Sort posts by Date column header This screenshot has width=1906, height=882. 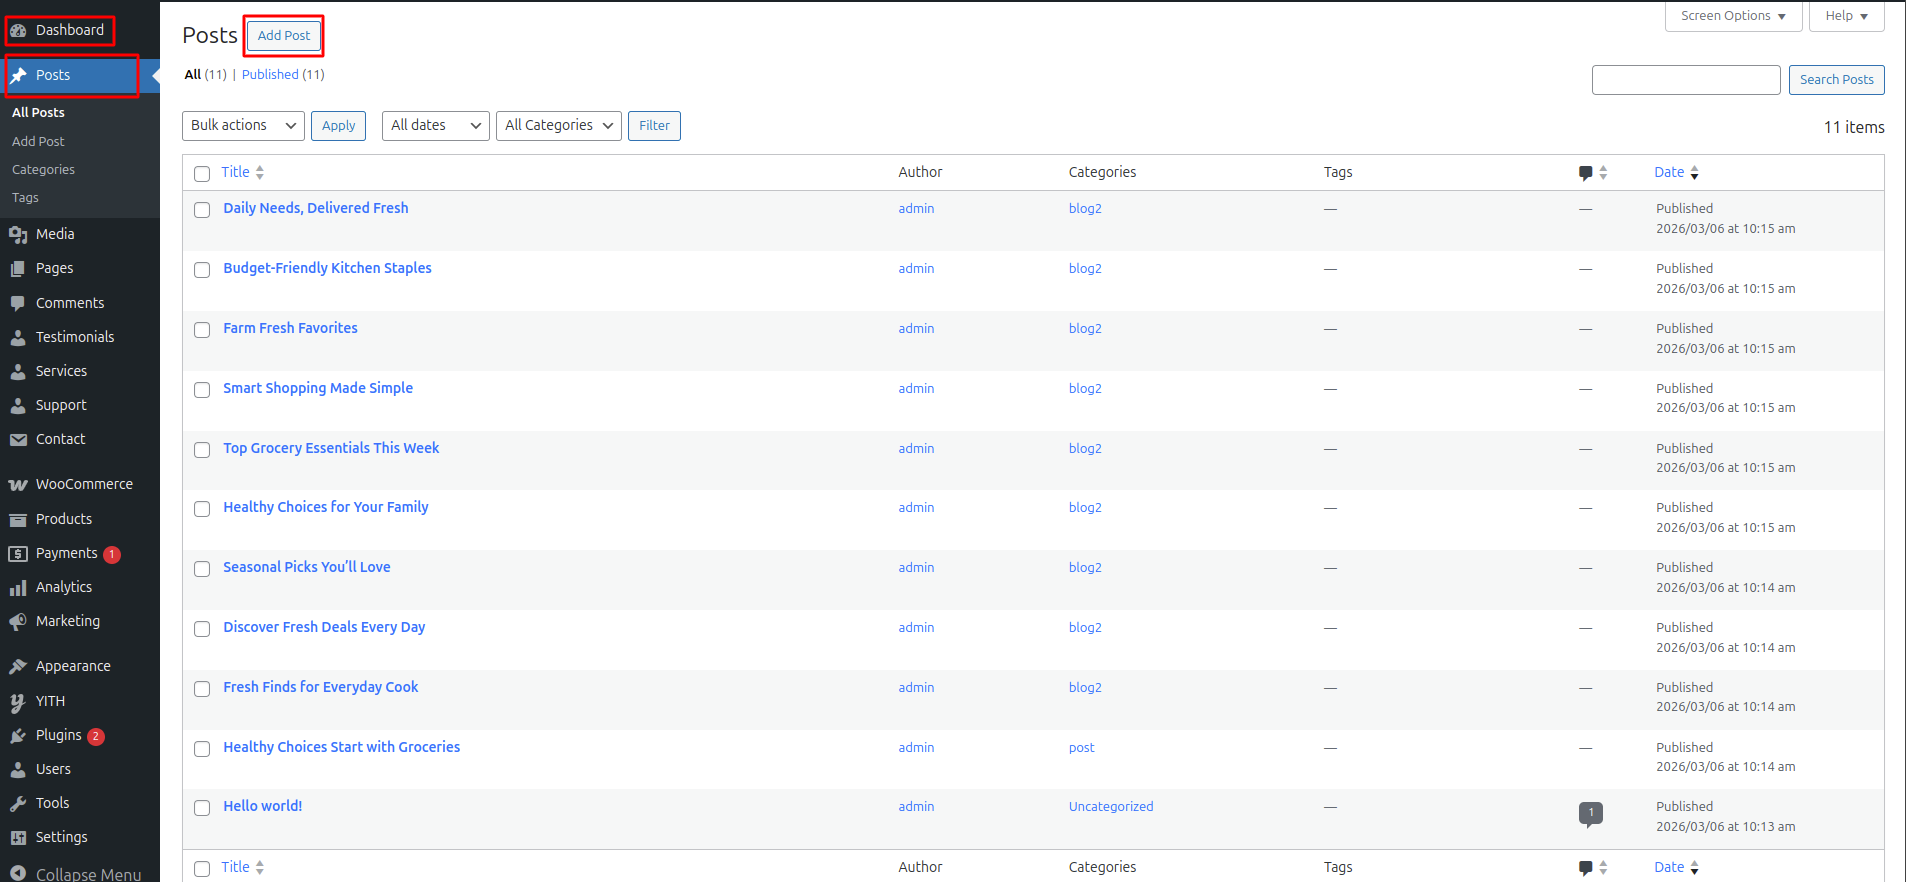click(1676, 172)
